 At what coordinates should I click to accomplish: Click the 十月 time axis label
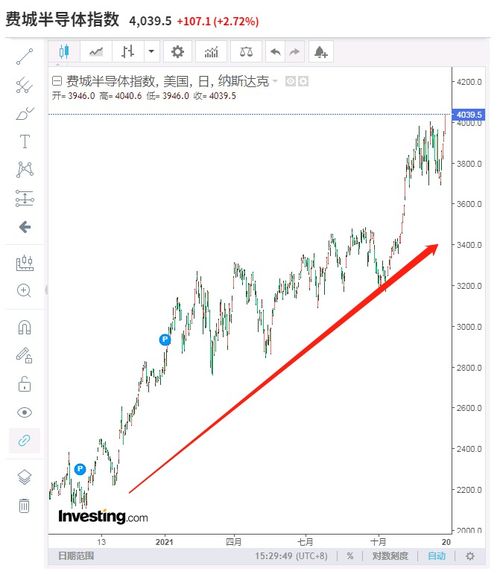(378, 542)
